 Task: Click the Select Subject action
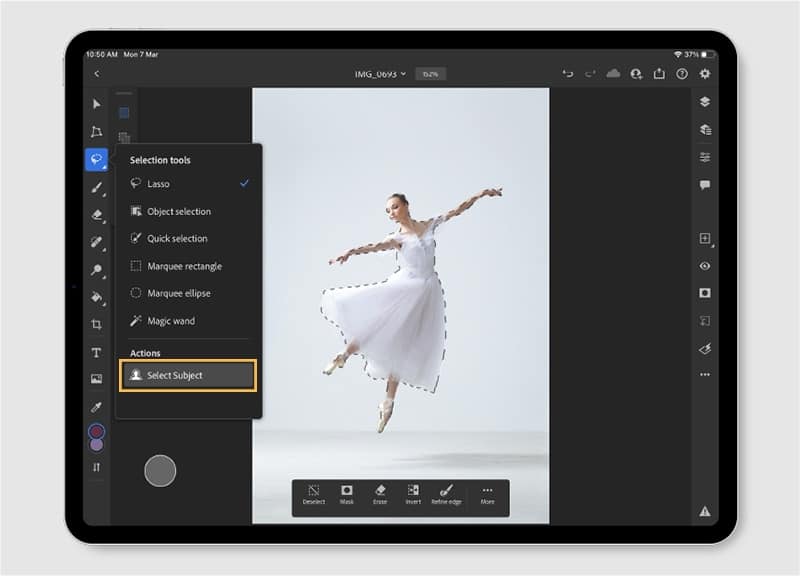pyautogui.click(x=188, y=375)
